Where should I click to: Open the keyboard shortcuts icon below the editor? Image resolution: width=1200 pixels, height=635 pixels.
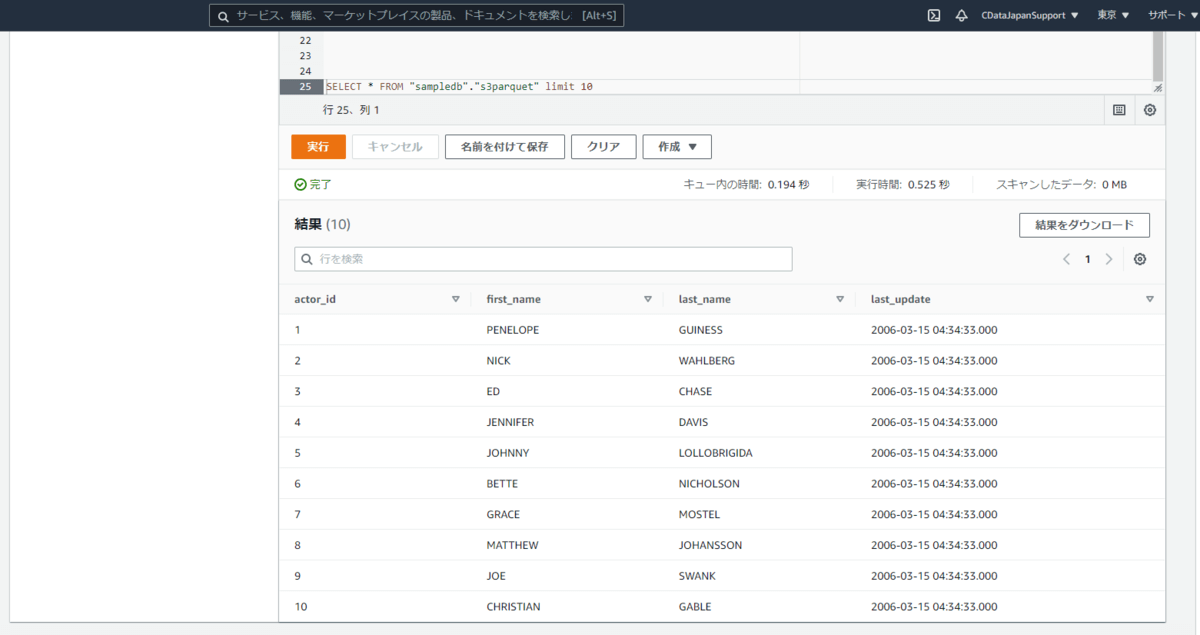(x=1119, y=110)
